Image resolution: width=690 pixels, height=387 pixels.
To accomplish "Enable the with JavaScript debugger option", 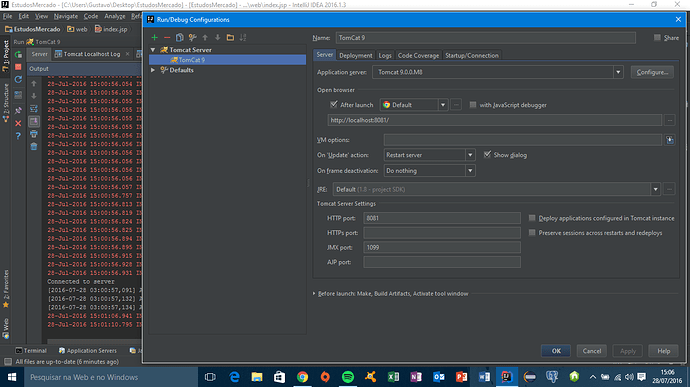I will pyautogui.click(x=473, y=105).
